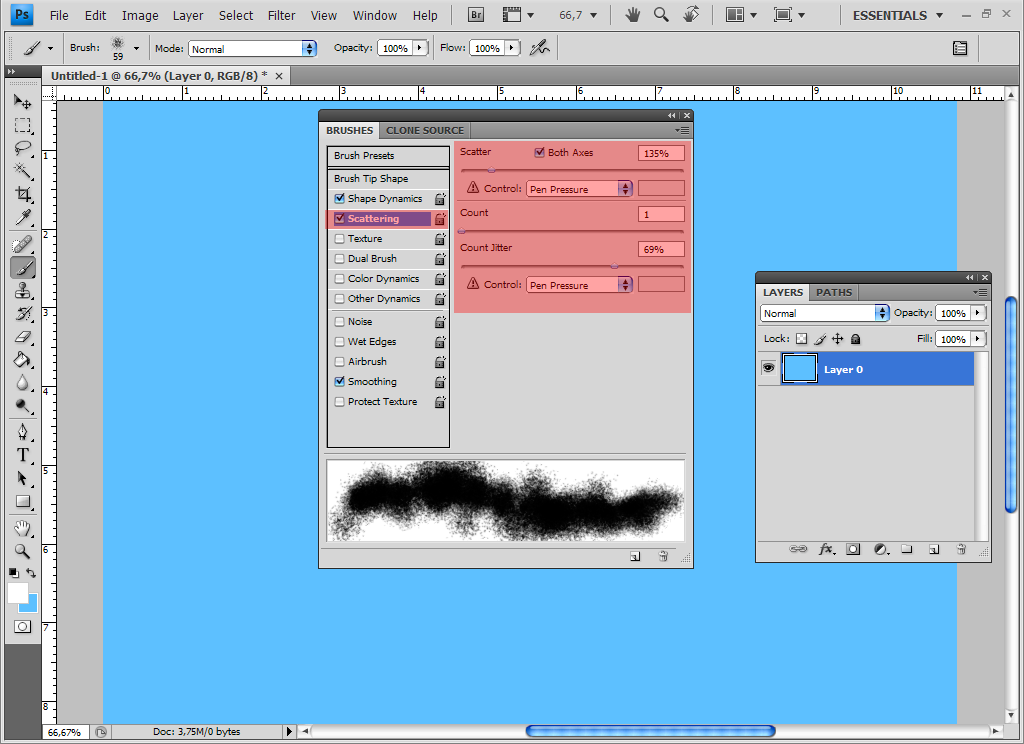
Task: Open the Flow slider arrow
Action: click(x=512, y=48)
